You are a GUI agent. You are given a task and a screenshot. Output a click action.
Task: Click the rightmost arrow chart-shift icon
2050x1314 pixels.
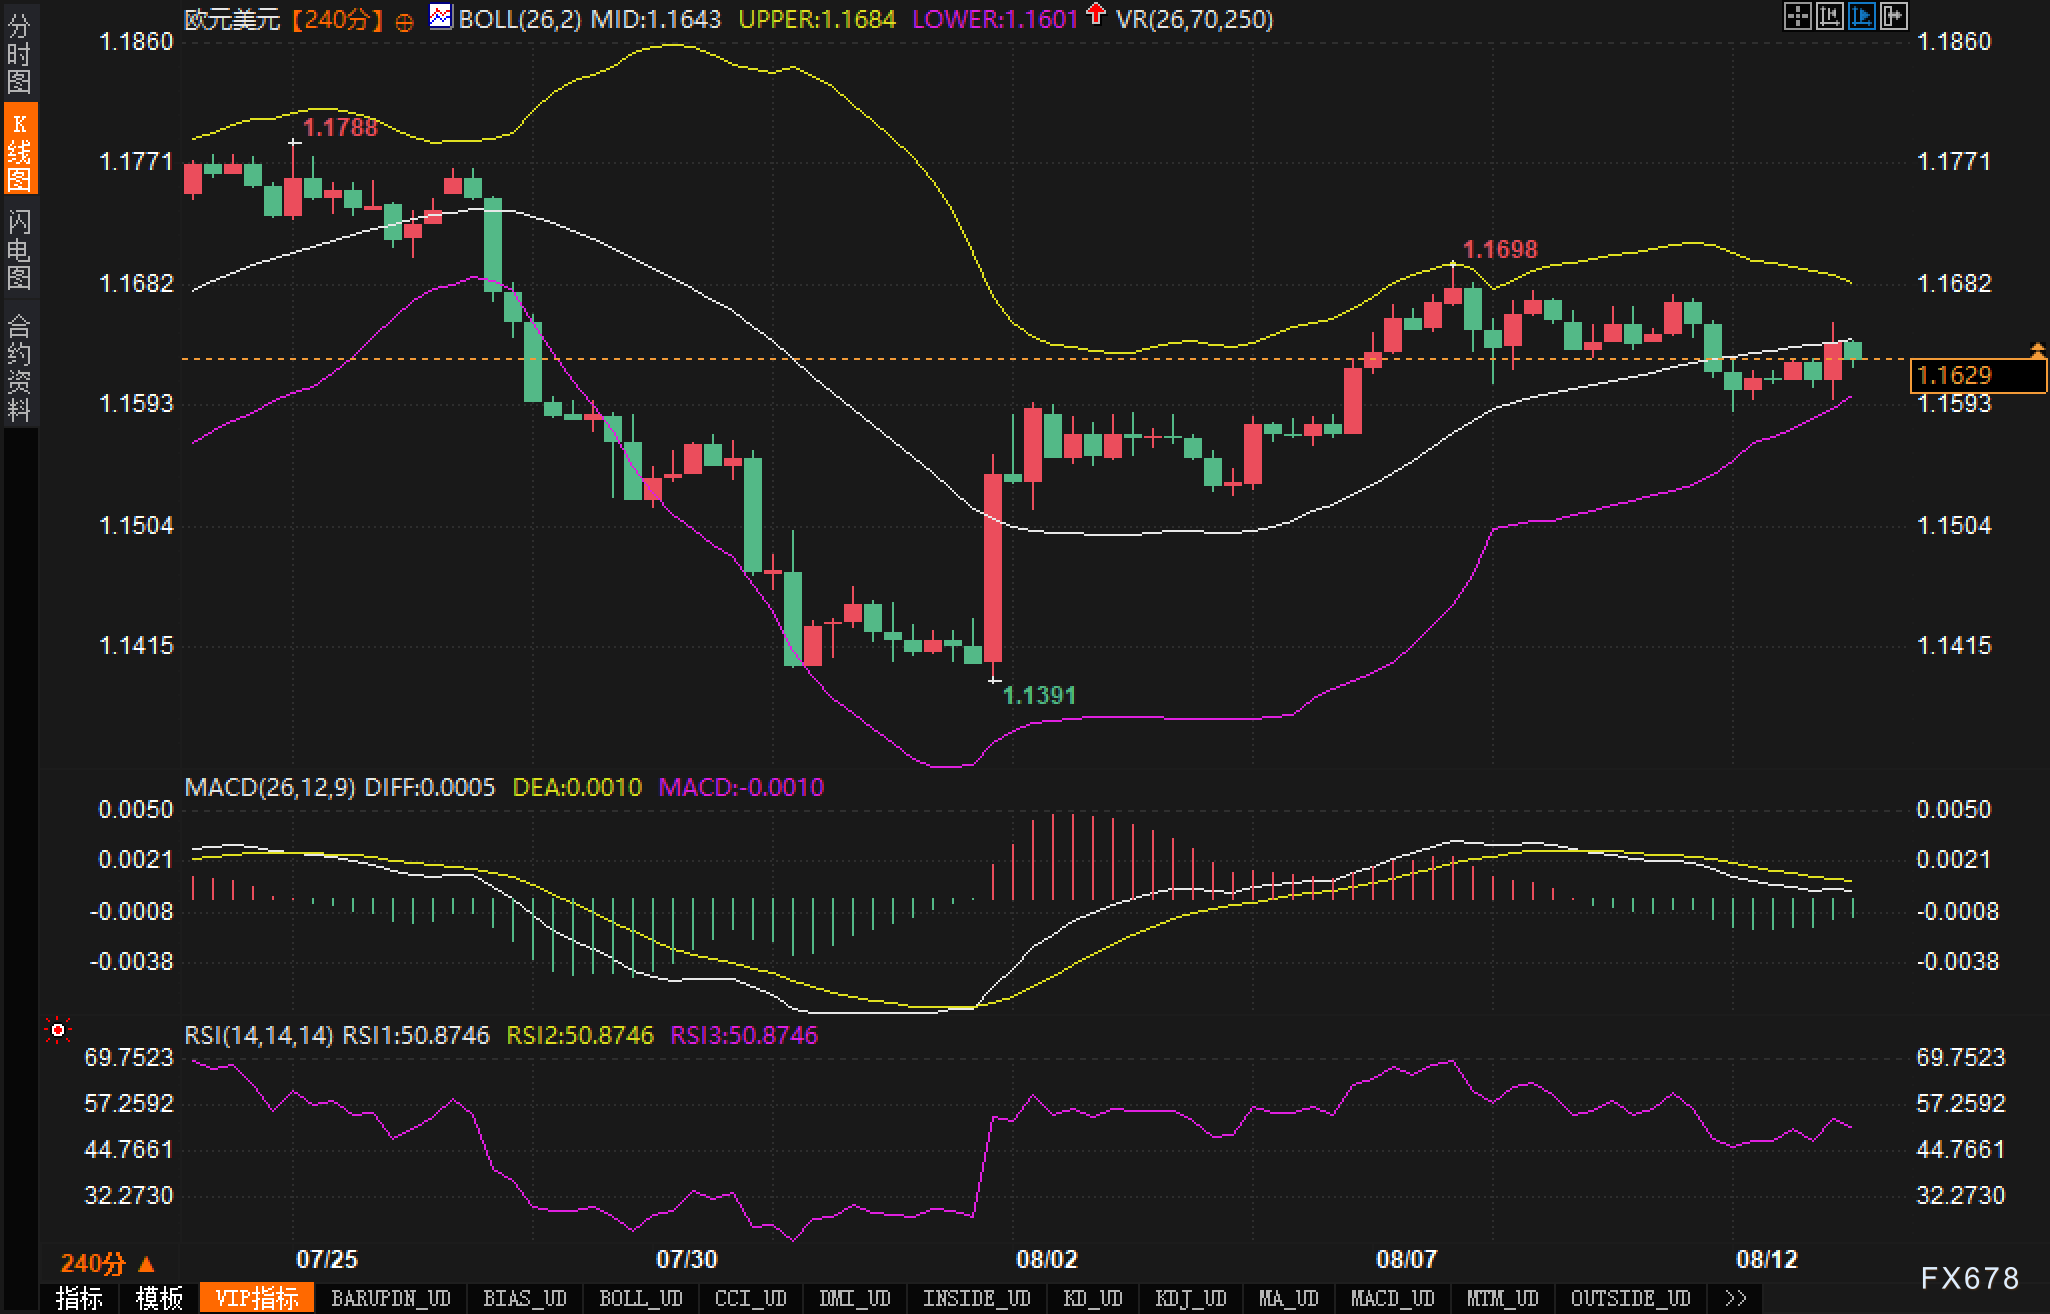[1893, 16]
